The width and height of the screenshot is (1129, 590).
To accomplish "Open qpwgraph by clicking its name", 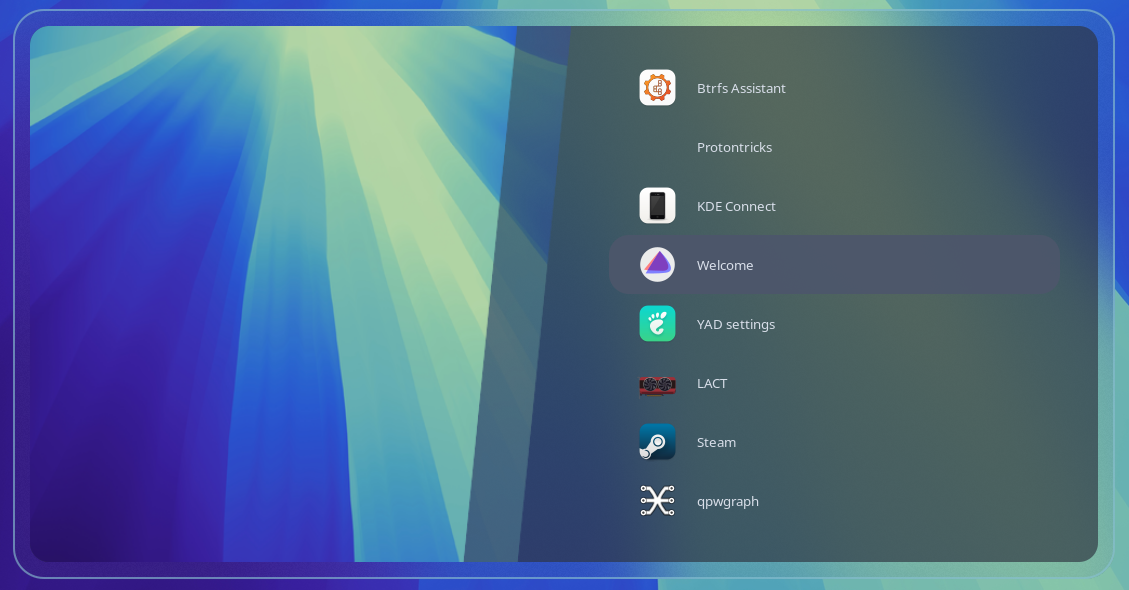I will (x=727, y=501).
